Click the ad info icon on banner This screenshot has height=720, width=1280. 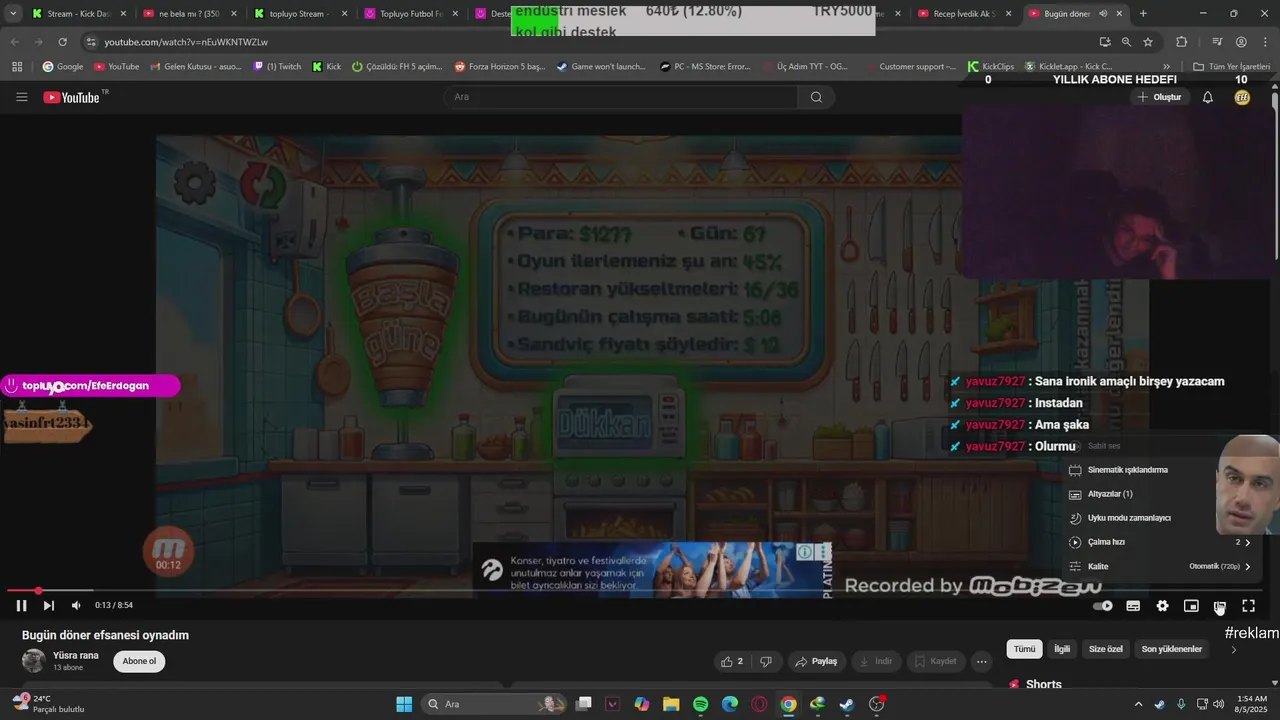pyautogui.click(x=804, y=552)
